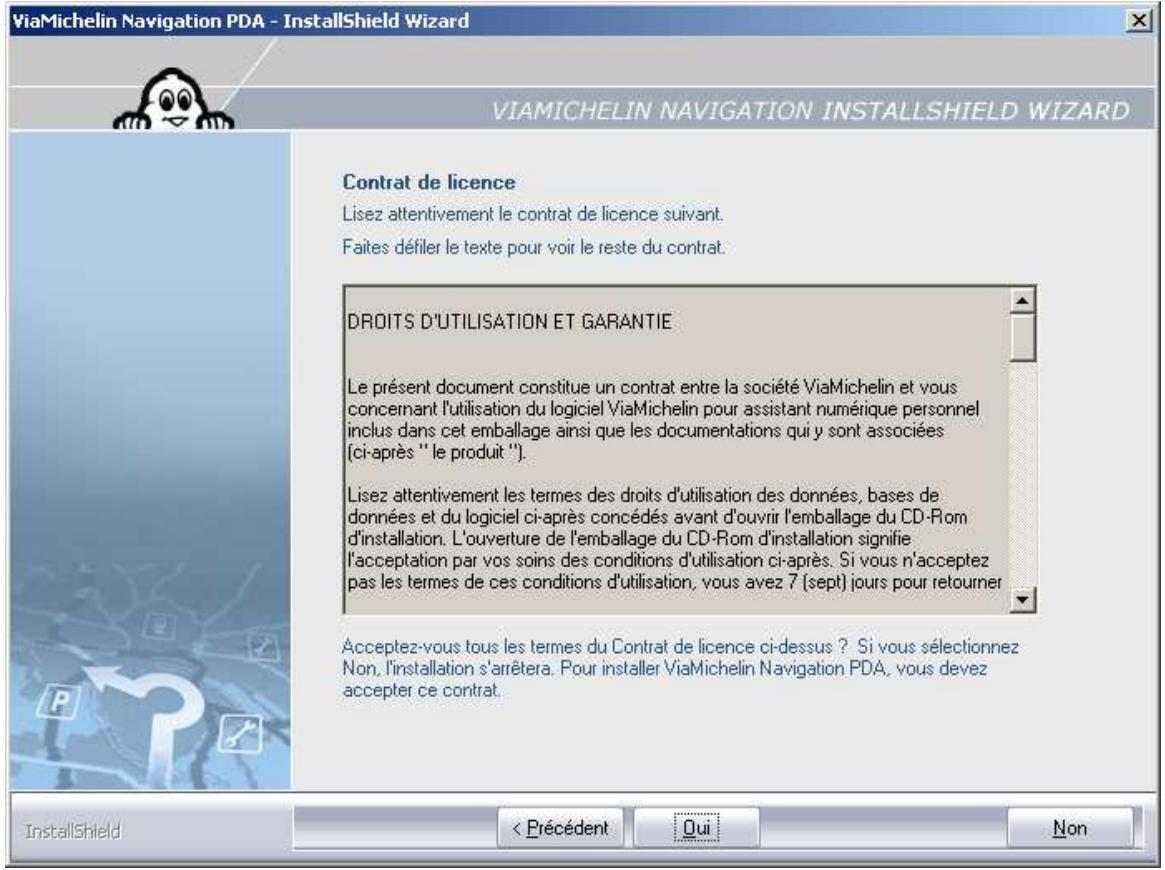Click the 'Contrat de licence' heading
Viewport: 1165px width, 870px height.
[429, 182]
